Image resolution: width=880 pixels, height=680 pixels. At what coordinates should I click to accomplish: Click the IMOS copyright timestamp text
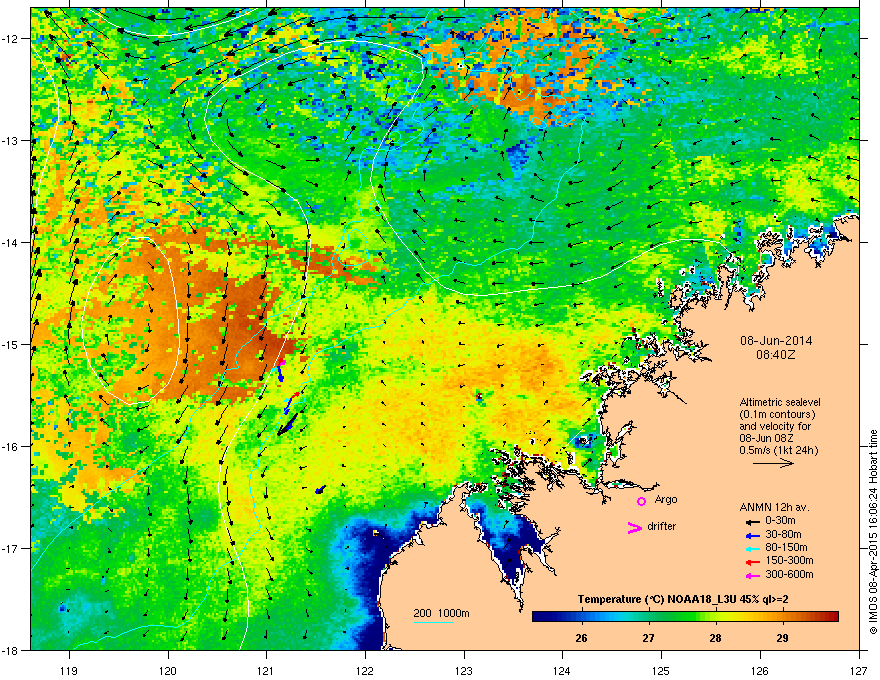pos(873,532)
